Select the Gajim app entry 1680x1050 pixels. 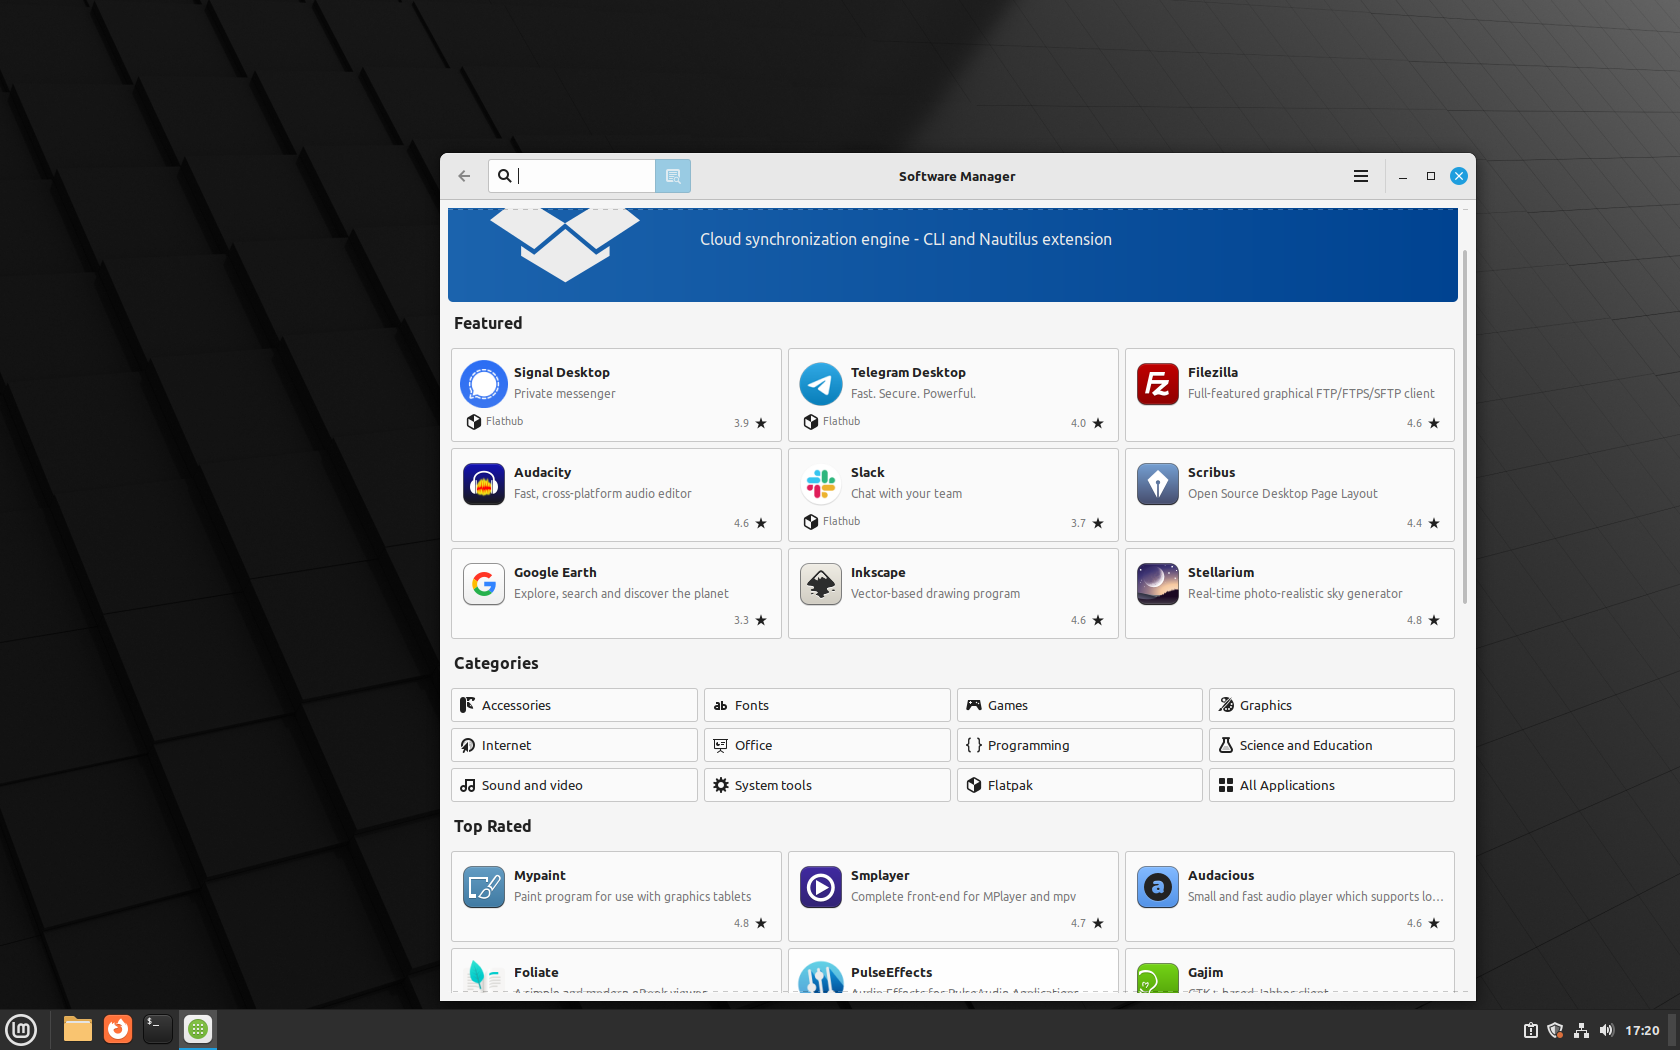coord(1290,971)
